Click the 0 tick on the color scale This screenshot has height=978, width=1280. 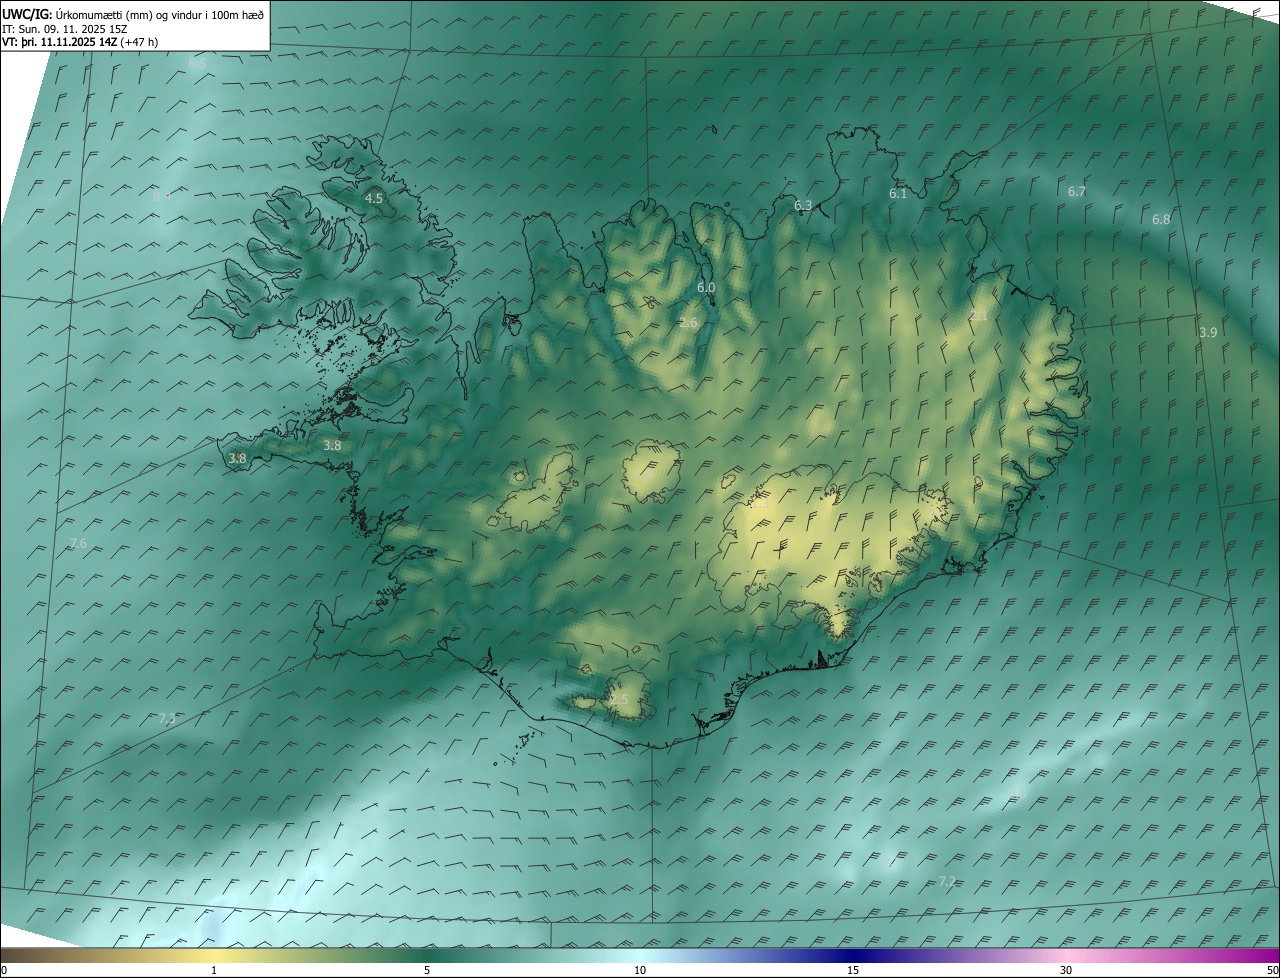4,970
